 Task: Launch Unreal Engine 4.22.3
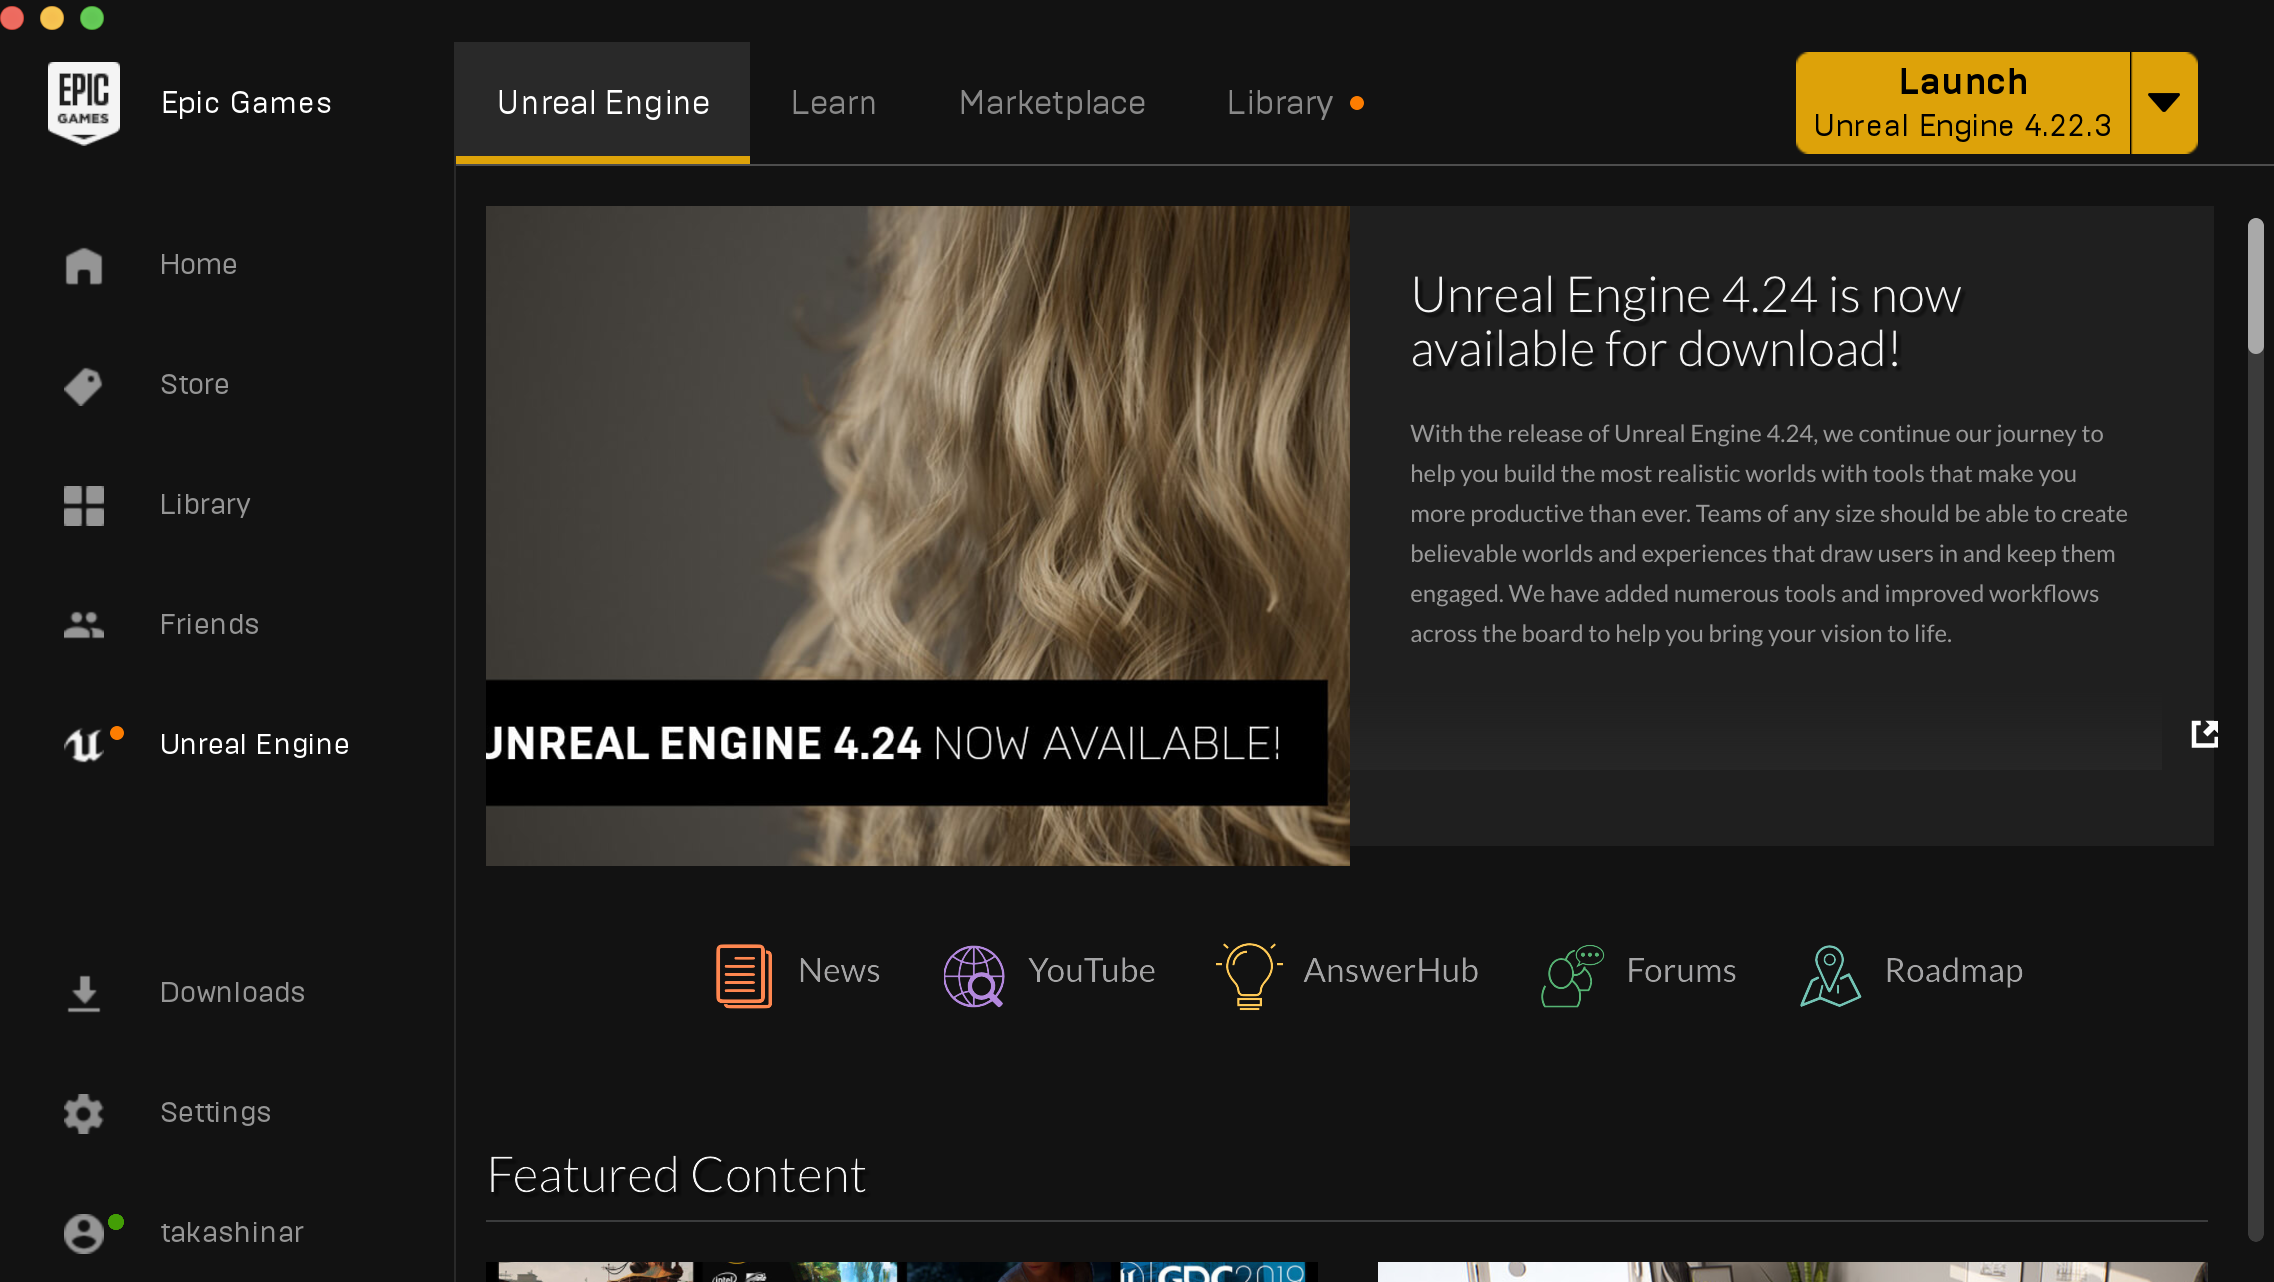tap(1962, 103)
